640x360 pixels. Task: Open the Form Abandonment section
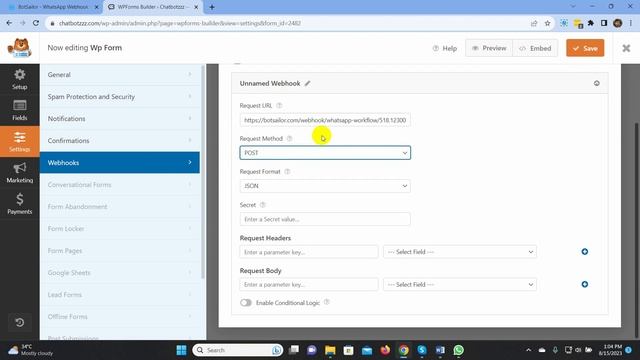120,207
